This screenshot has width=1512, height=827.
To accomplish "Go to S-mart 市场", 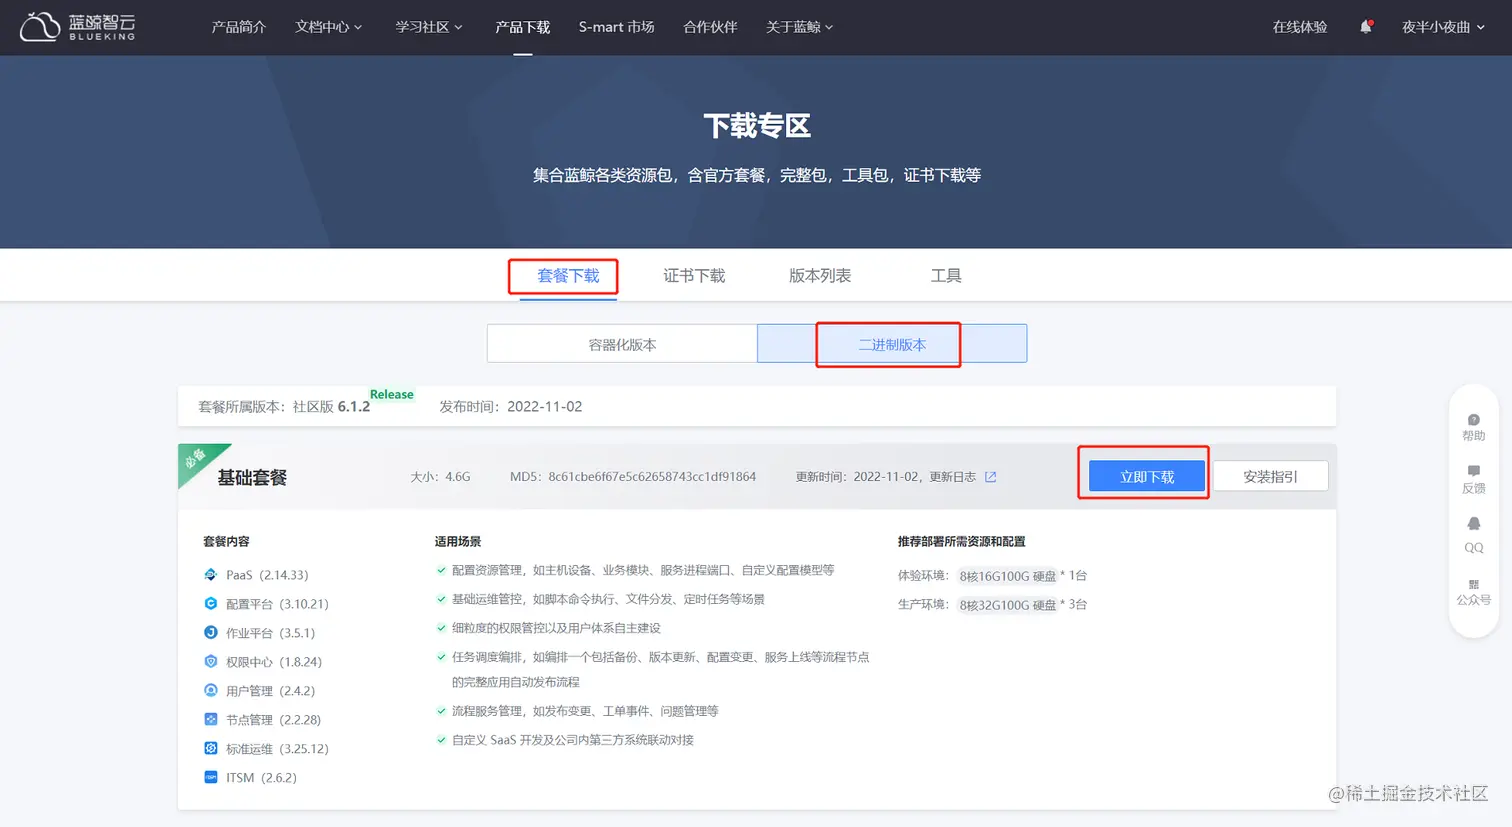I will click(x=616, y=27).
